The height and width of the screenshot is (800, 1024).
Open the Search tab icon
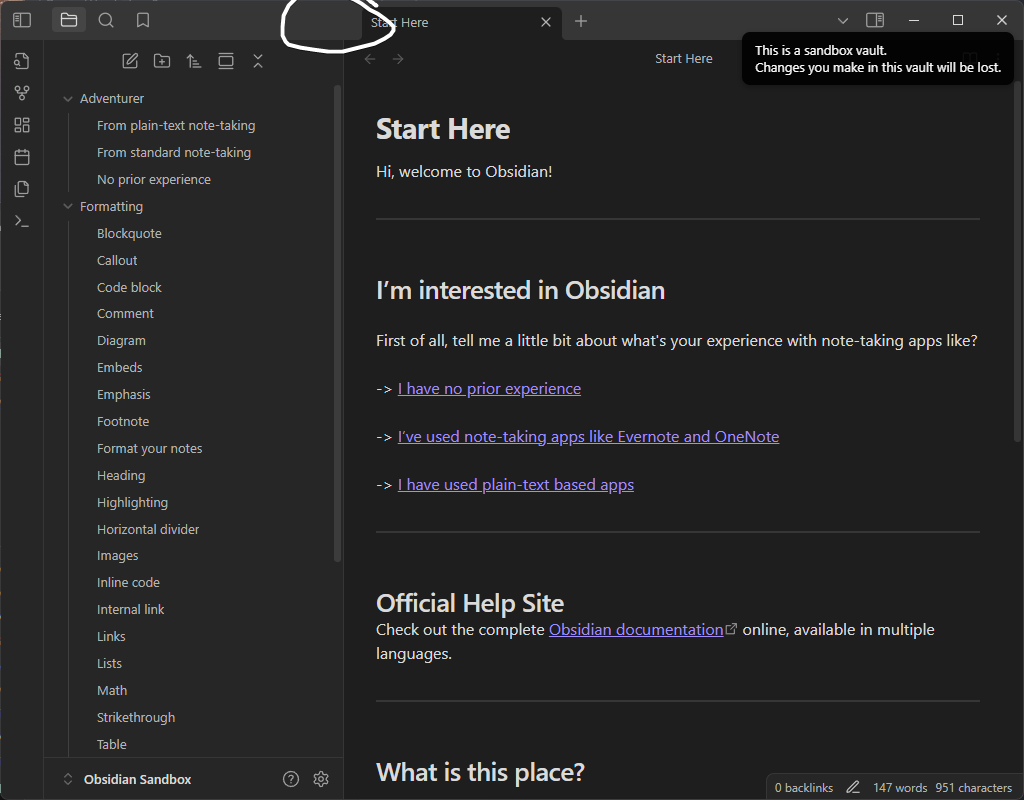pyautogui.click(x=106, y=20)
